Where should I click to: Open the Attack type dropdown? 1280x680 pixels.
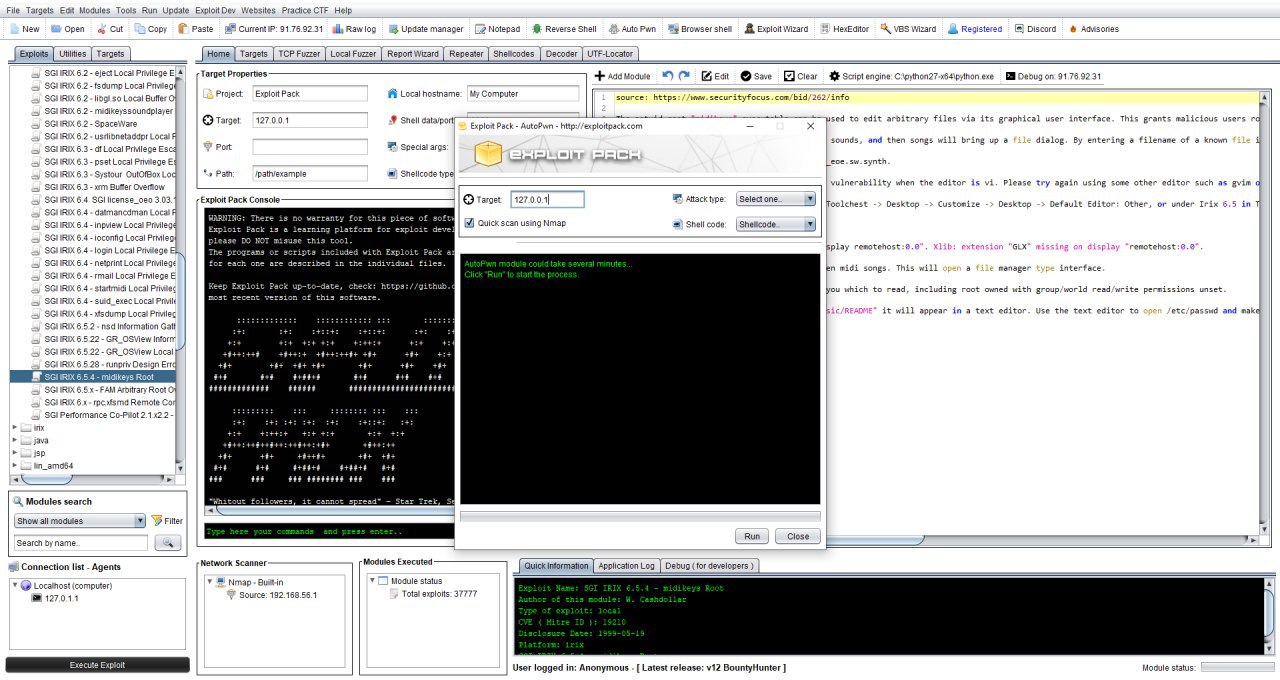(x=776, y=199)
